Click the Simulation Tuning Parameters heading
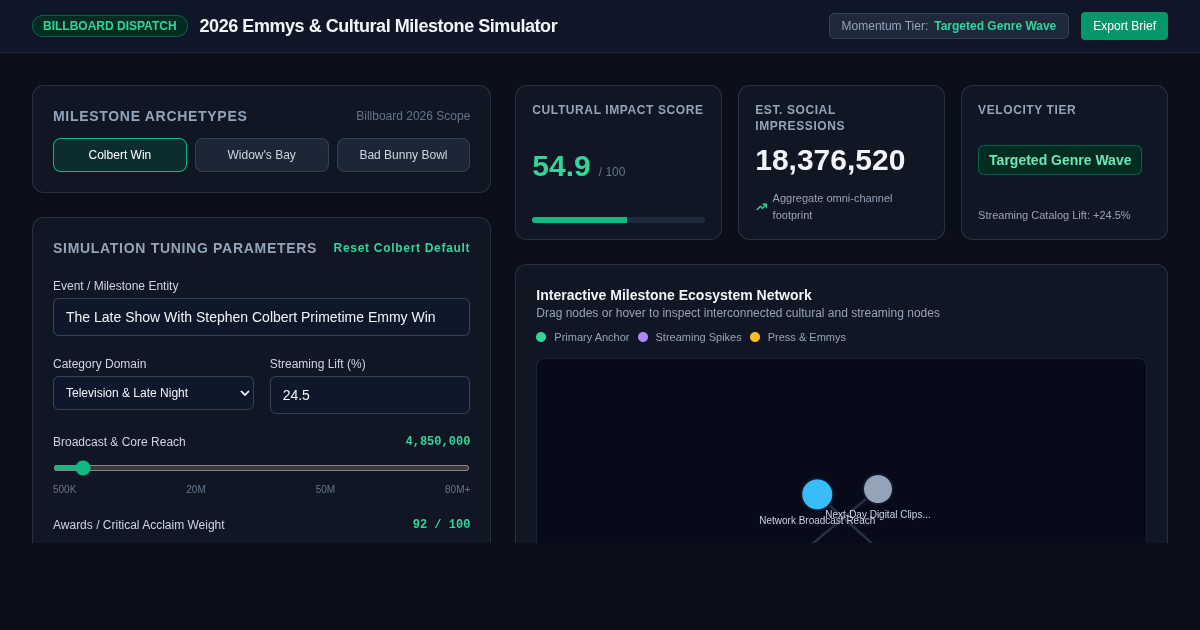This screenshot has height=630, width=1200. 185,248
